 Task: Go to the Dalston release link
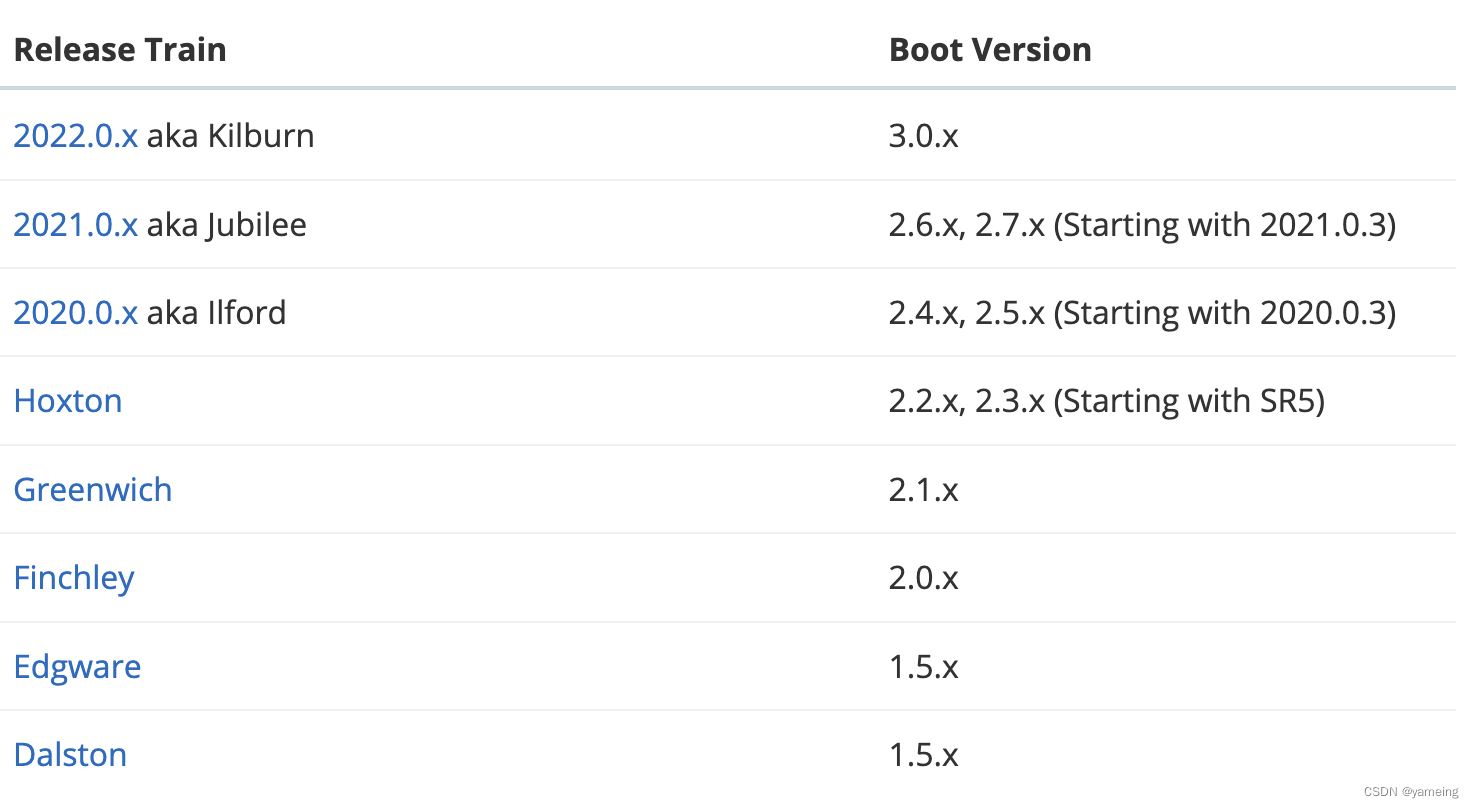point(70,755)
